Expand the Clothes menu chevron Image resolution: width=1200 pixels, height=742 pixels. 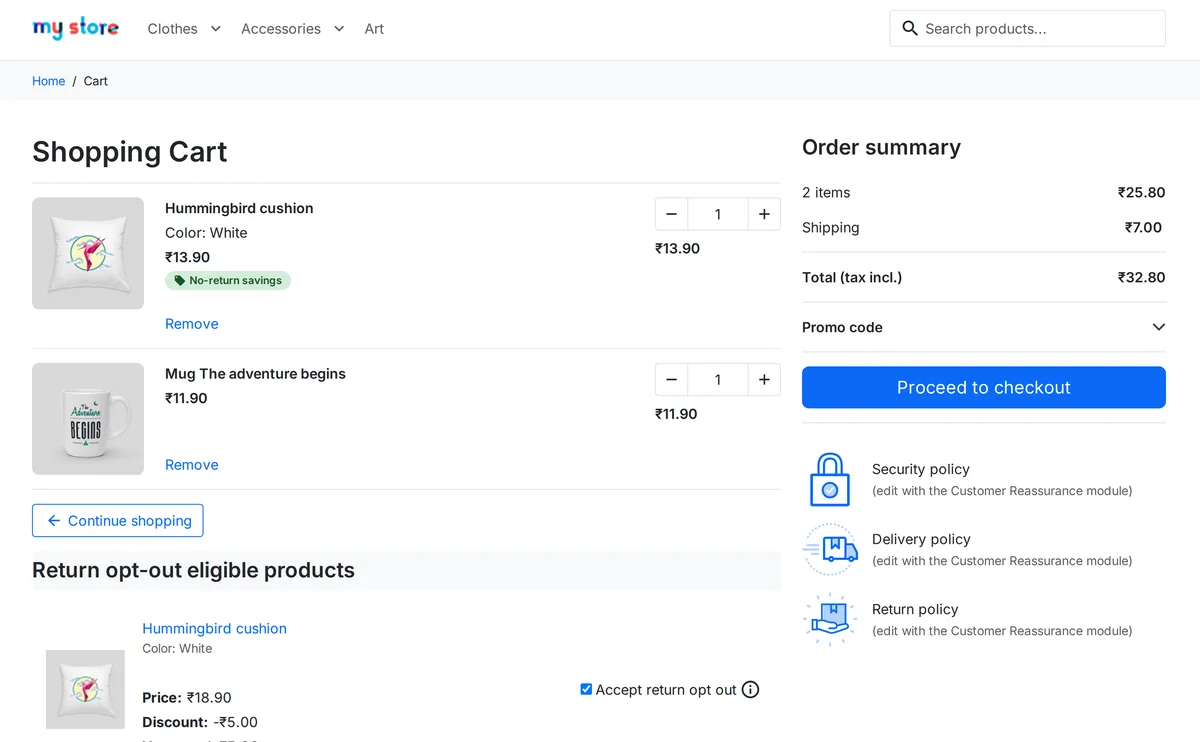point(215,29)
